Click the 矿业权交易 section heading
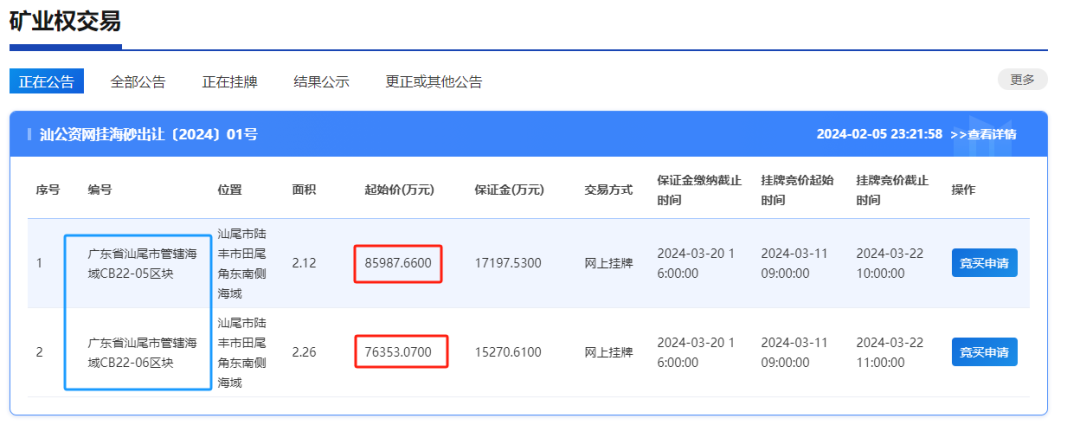The width and height of the screenshot is (1080, 425). (65, 21)
